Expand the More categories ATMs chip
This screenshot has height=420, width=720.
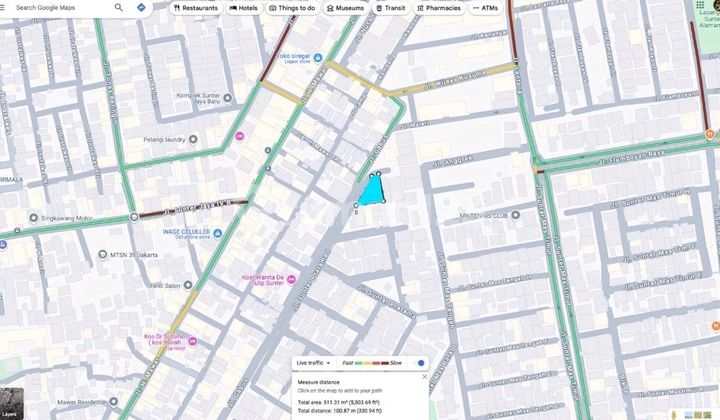[x=485, y=8]
